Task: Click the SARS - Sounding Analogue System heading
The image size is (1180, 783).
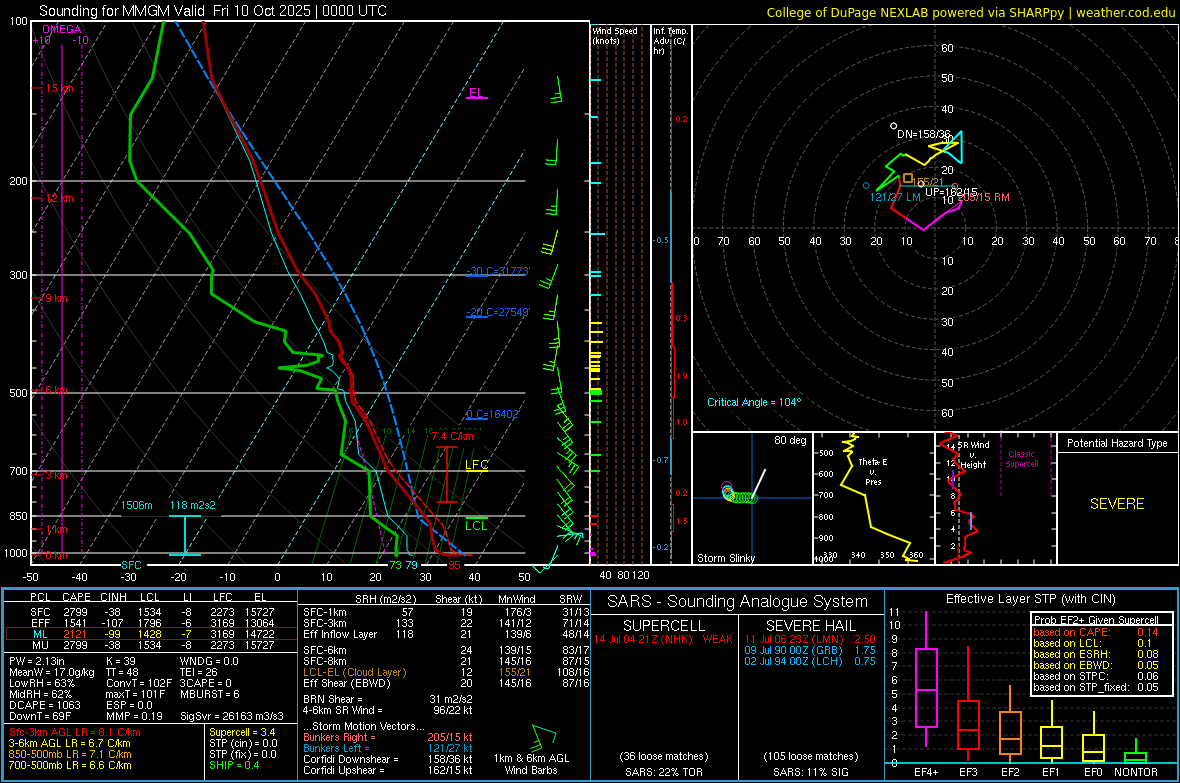Action: pyautogui.click(x=737, y=601)
